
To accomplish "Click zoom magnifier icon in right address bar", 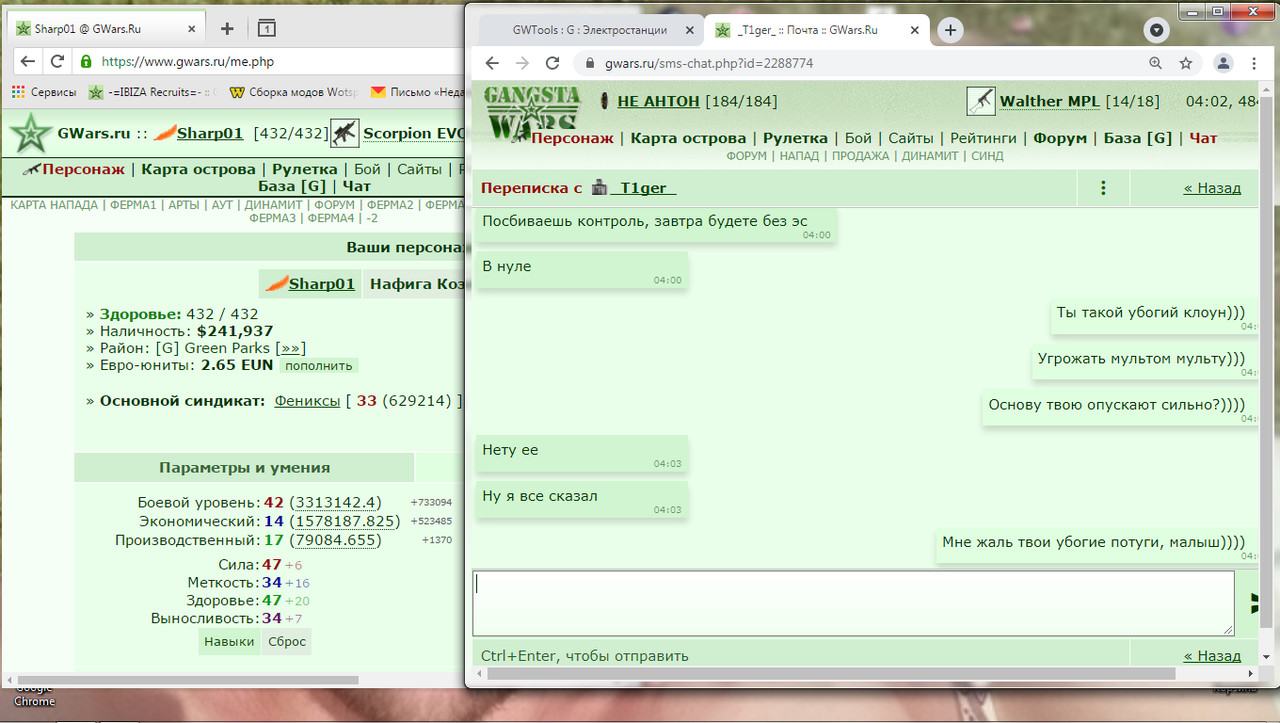I will point(1156,63).
